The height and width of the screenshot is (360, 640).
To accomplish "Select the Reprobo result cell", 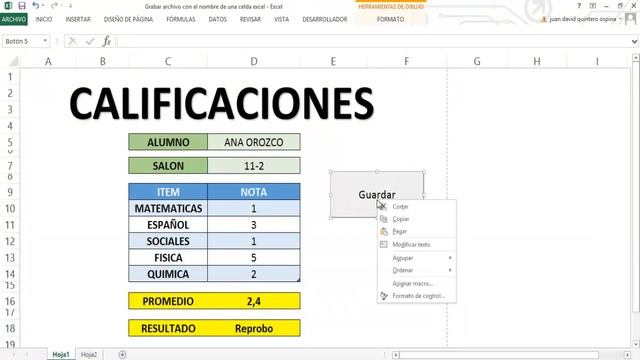I will click(253, 328).
